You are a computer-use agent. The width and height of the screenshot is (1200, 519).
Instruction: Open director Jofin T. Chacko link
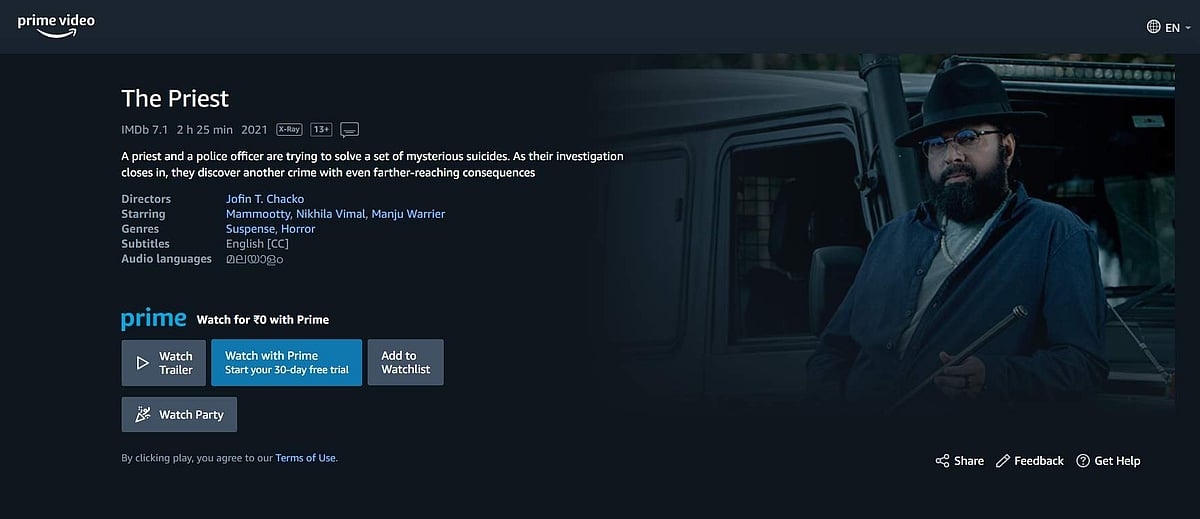point(265,199)
